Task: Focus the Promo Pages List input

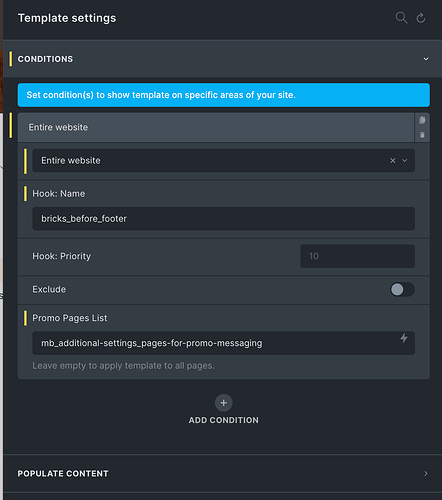Action: [x=223, y=343]
